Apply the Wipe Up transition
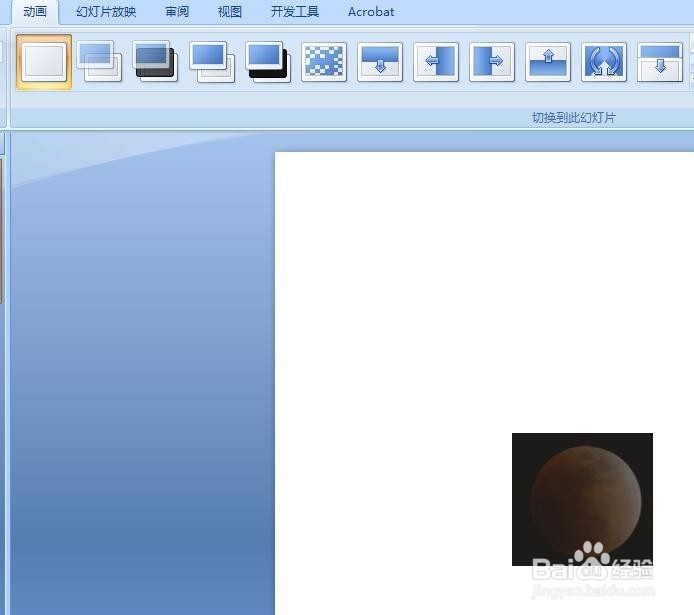The width and height of the screenshot is (694, 615). [548, 62]
